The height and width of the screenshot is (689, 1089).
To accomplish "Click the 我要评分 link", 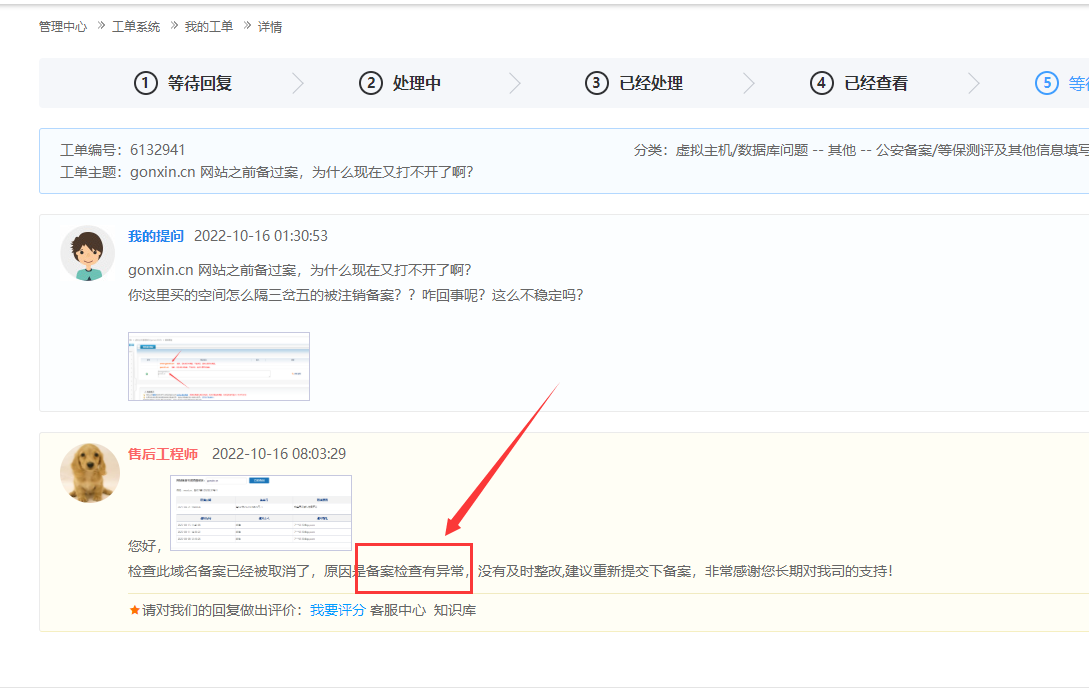I will coord(337,610).
